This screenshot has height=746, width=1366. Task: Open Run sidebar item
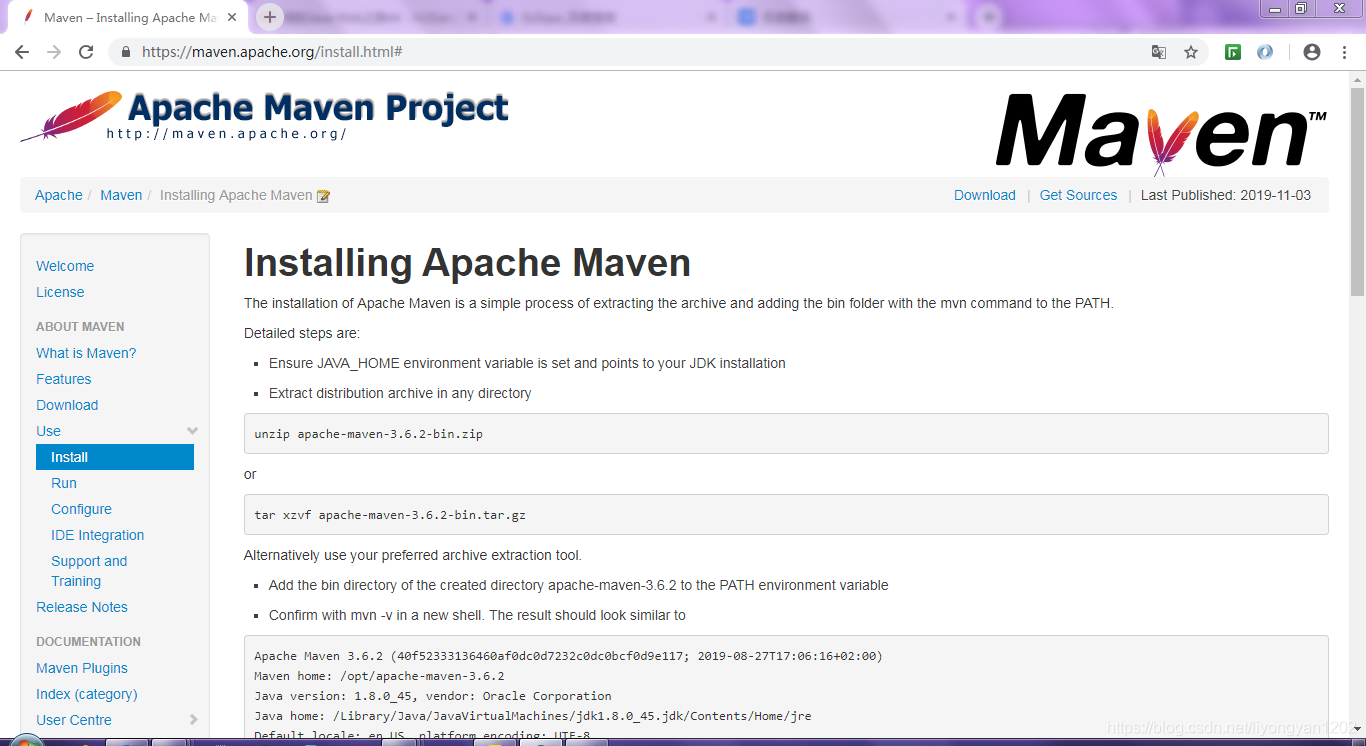[x=64, y=483]
